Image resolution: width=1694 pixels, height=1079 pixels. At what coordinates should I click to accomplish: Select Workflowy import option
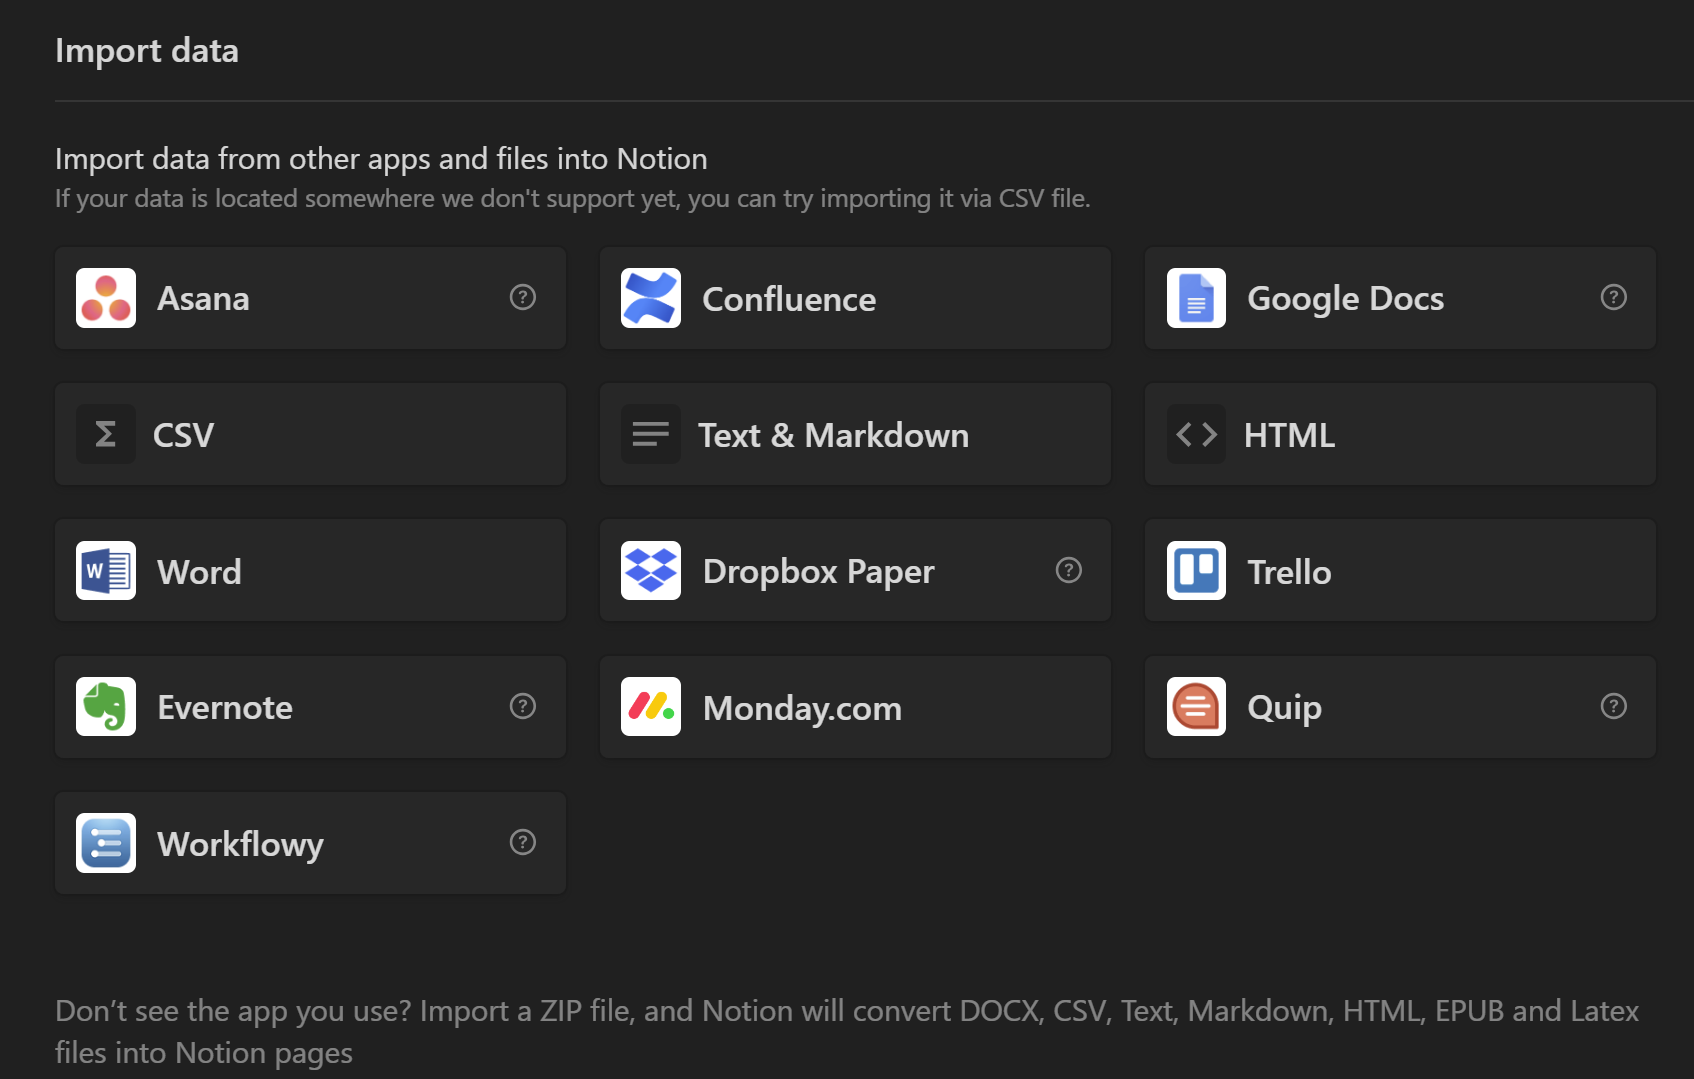click(x=311, y=843)
